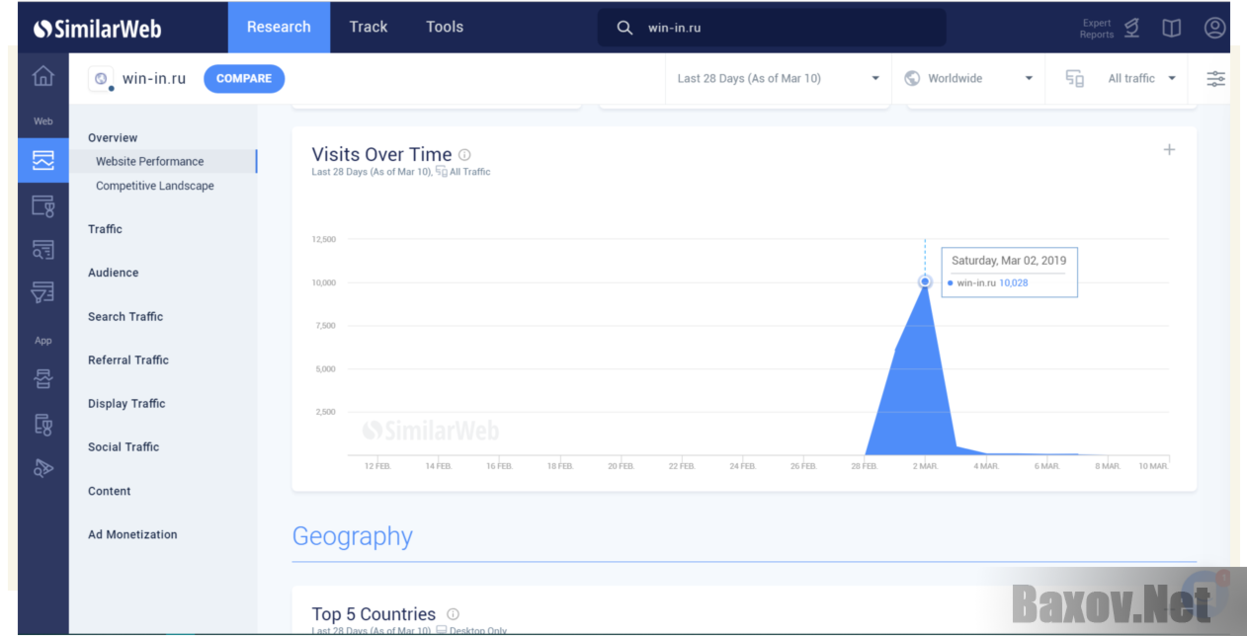Open the Keyword Analysis search-list icon
The image size is (1247, 636).
coord(43,250)
